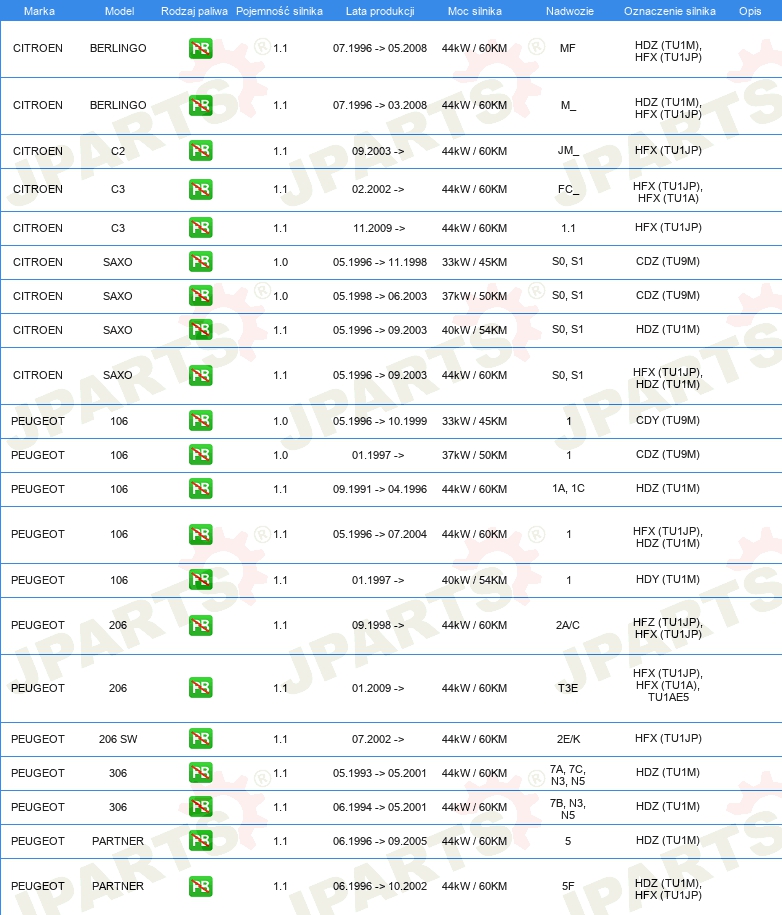
Task: Click fuel icon in Saxo 37kW row
Action: pyautogui.click(x=200, y=296)
